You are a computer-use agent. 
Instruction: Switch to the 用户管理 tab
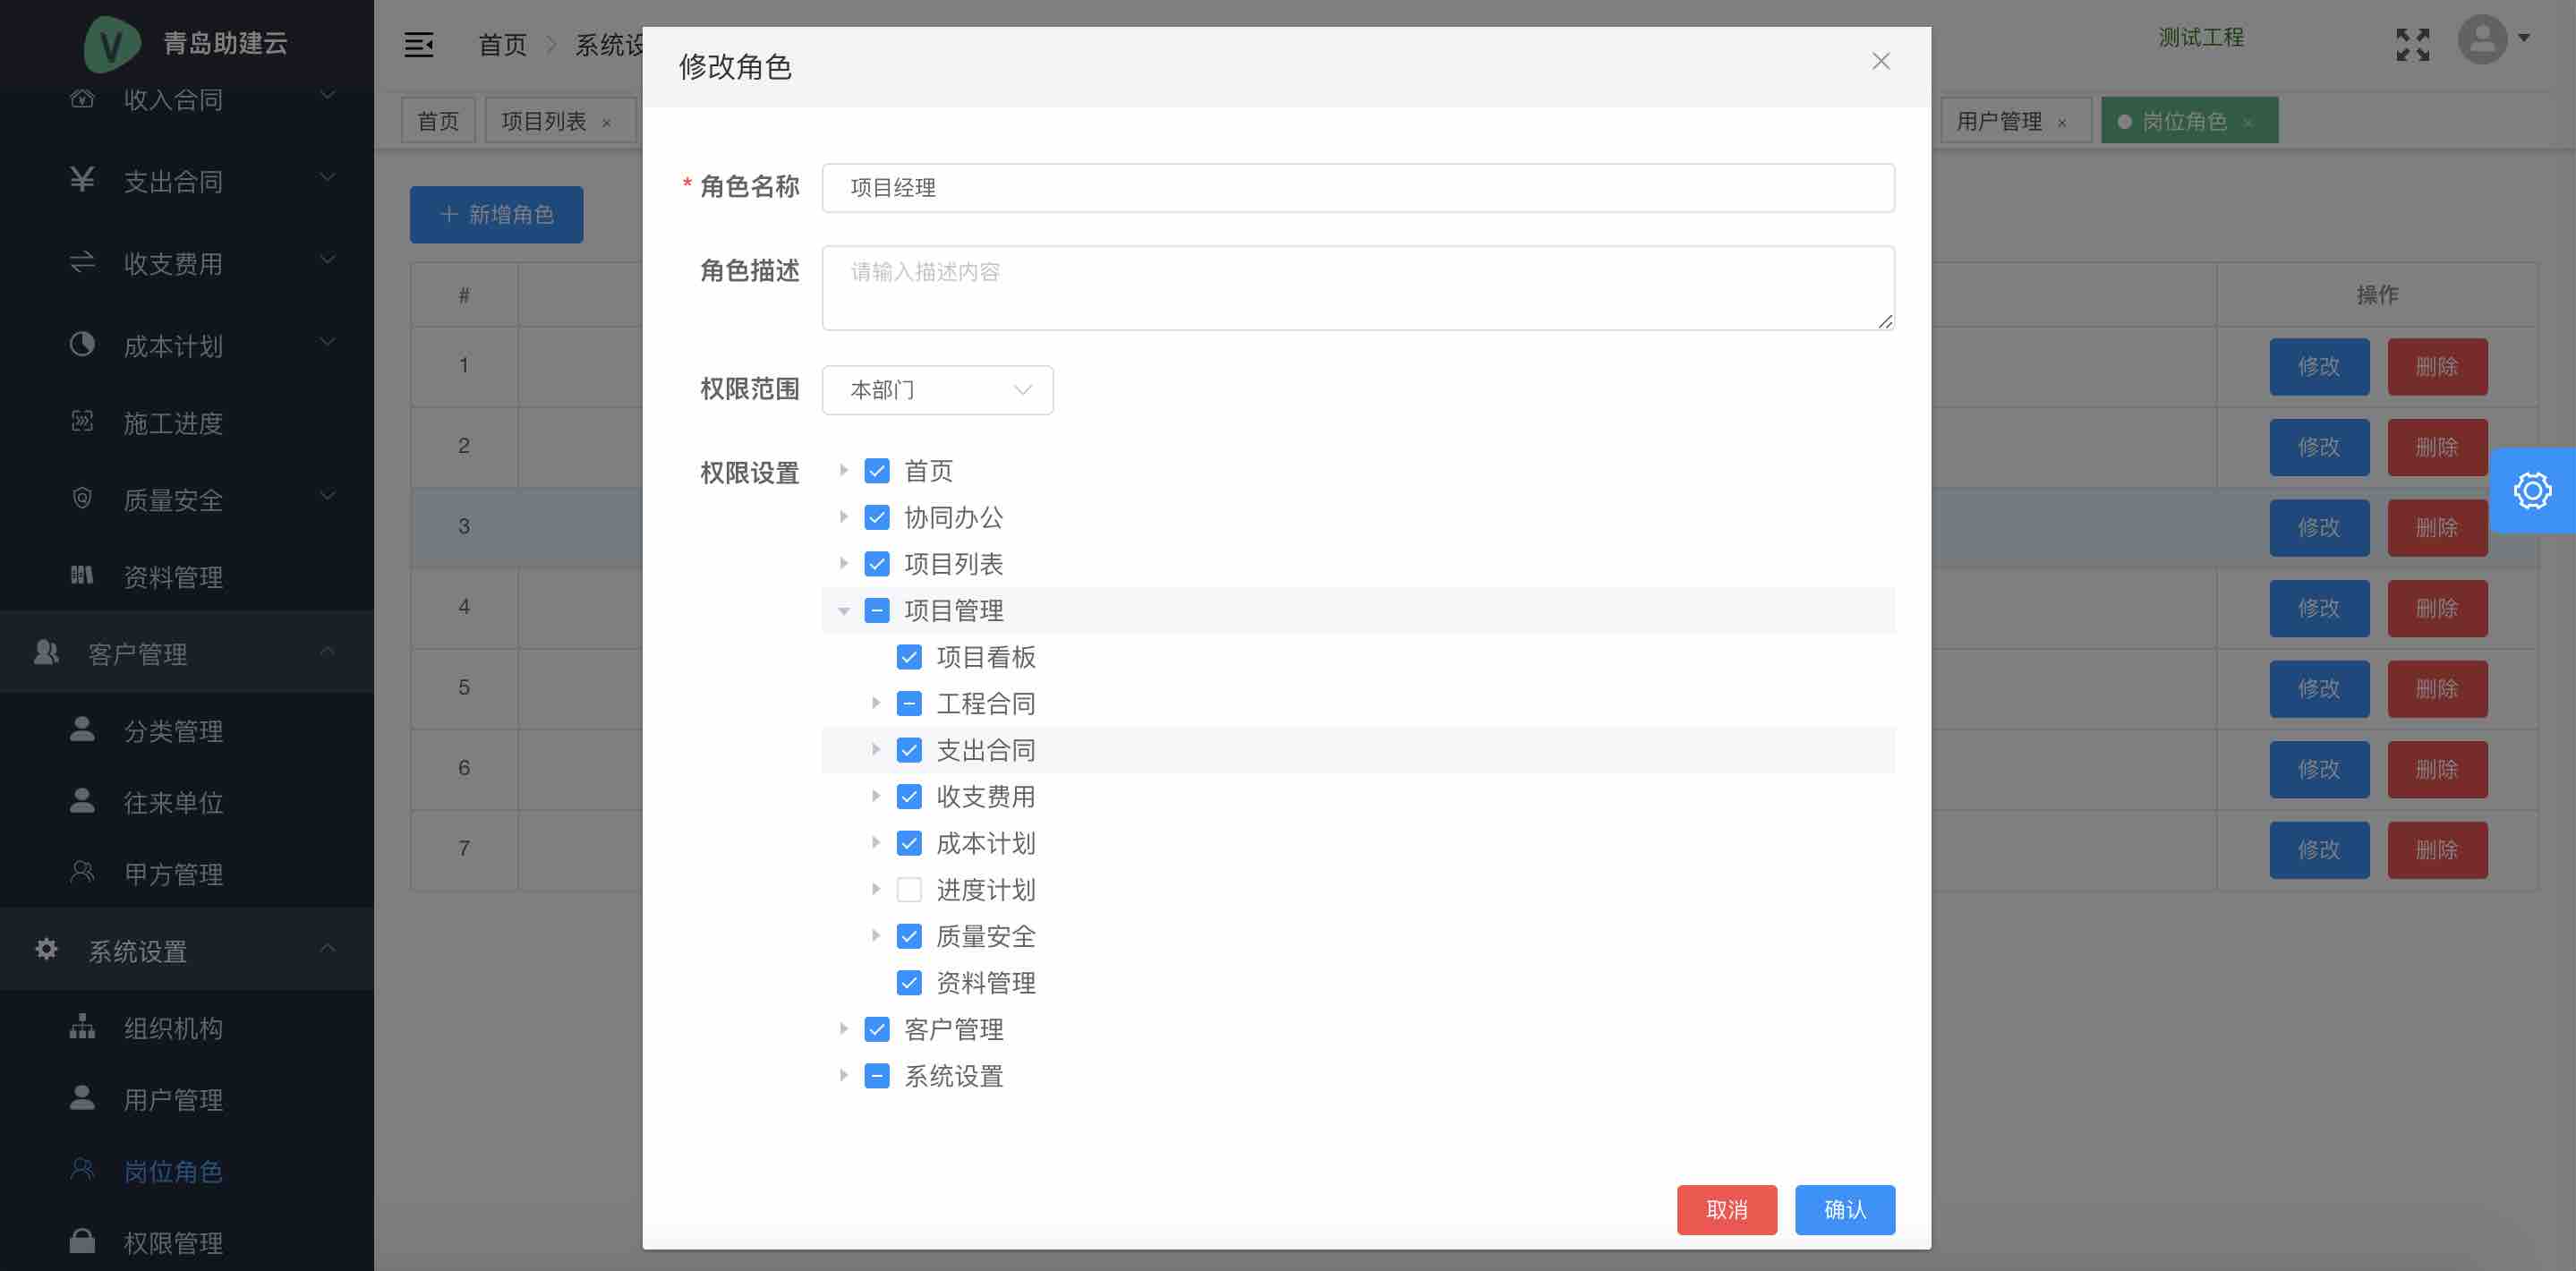point(1998,121)
